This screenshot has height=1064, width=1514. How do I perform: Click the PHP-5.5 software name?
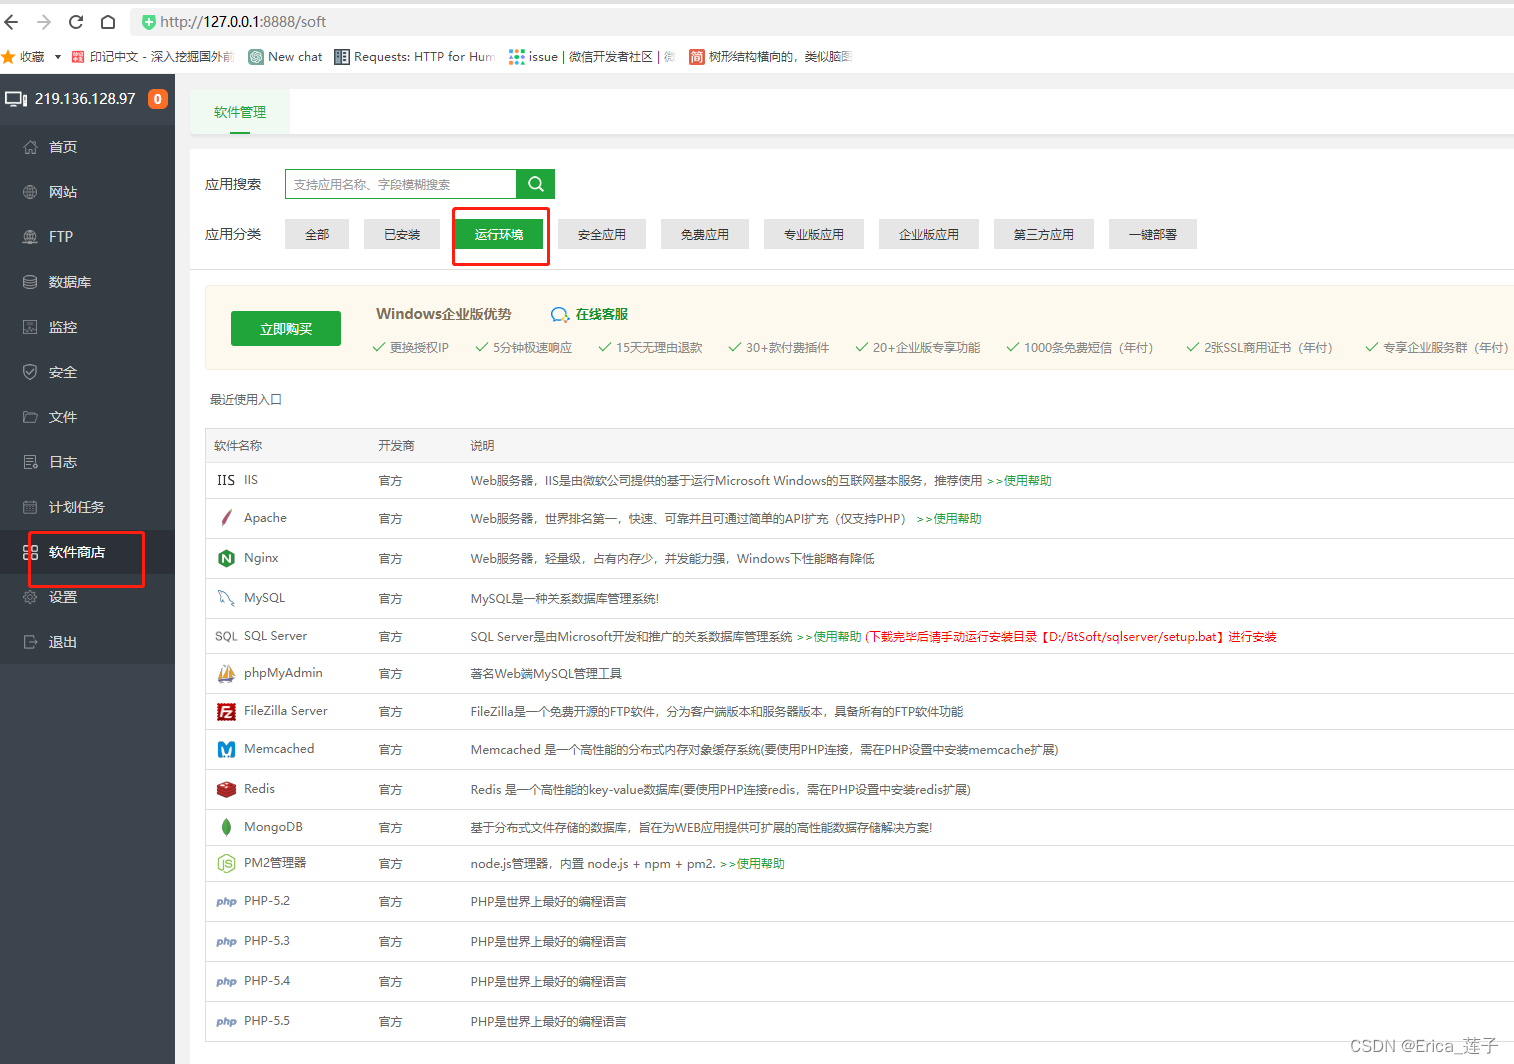(267, 1021)
